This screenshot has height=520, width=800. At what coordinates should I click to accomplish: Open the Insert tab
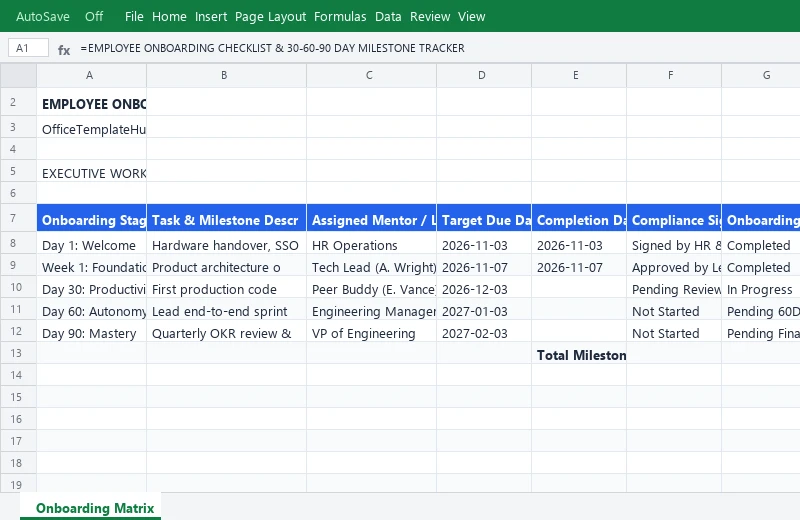pyautogui.click(x=211, y=16)
